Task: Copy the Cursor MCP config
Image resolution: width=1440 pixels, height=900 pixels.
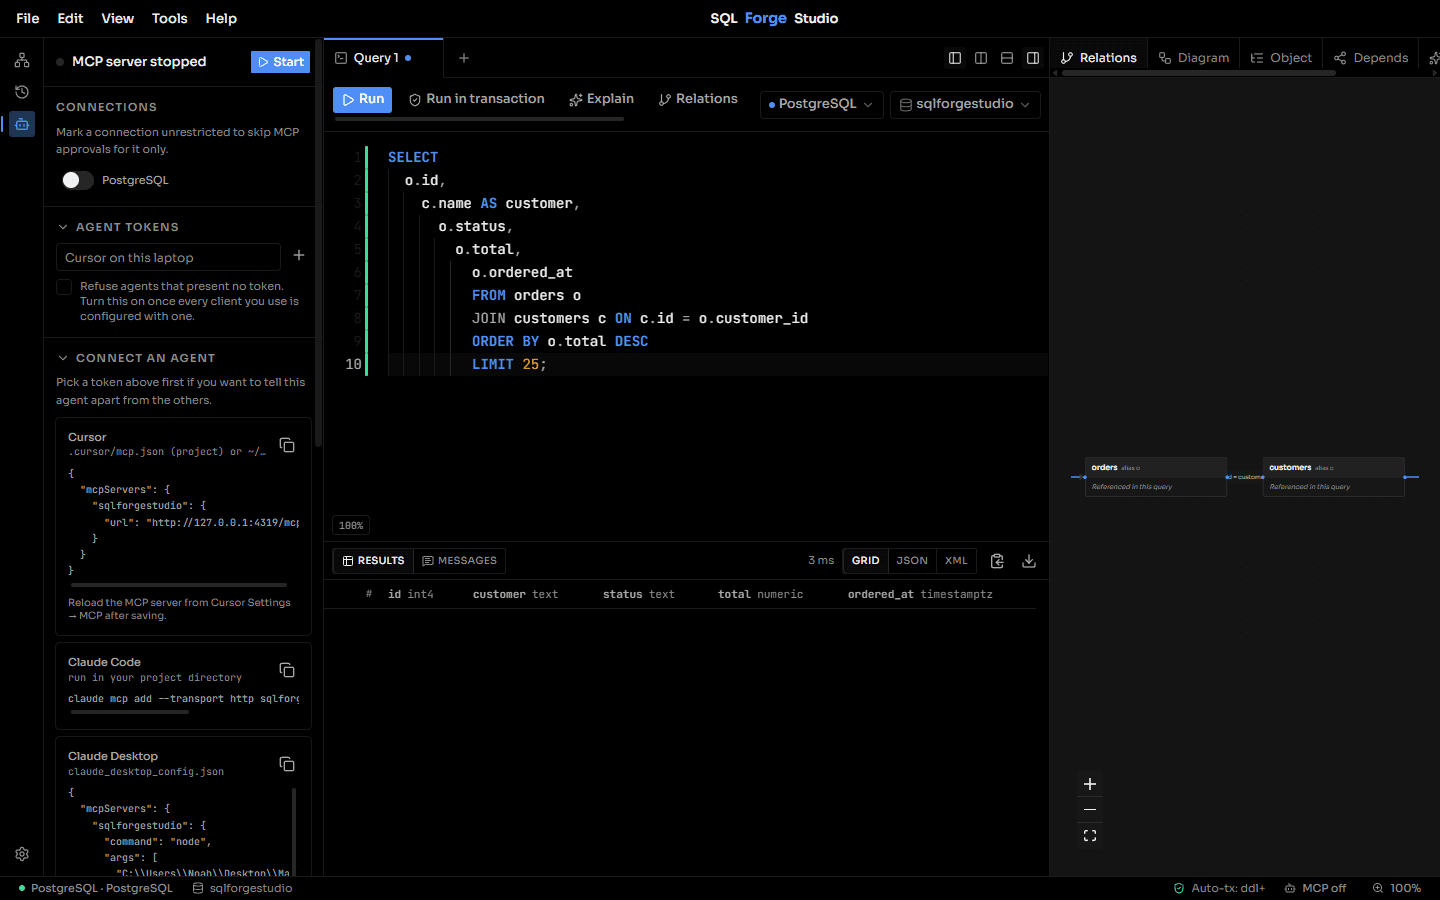Action: coord(287,445)
